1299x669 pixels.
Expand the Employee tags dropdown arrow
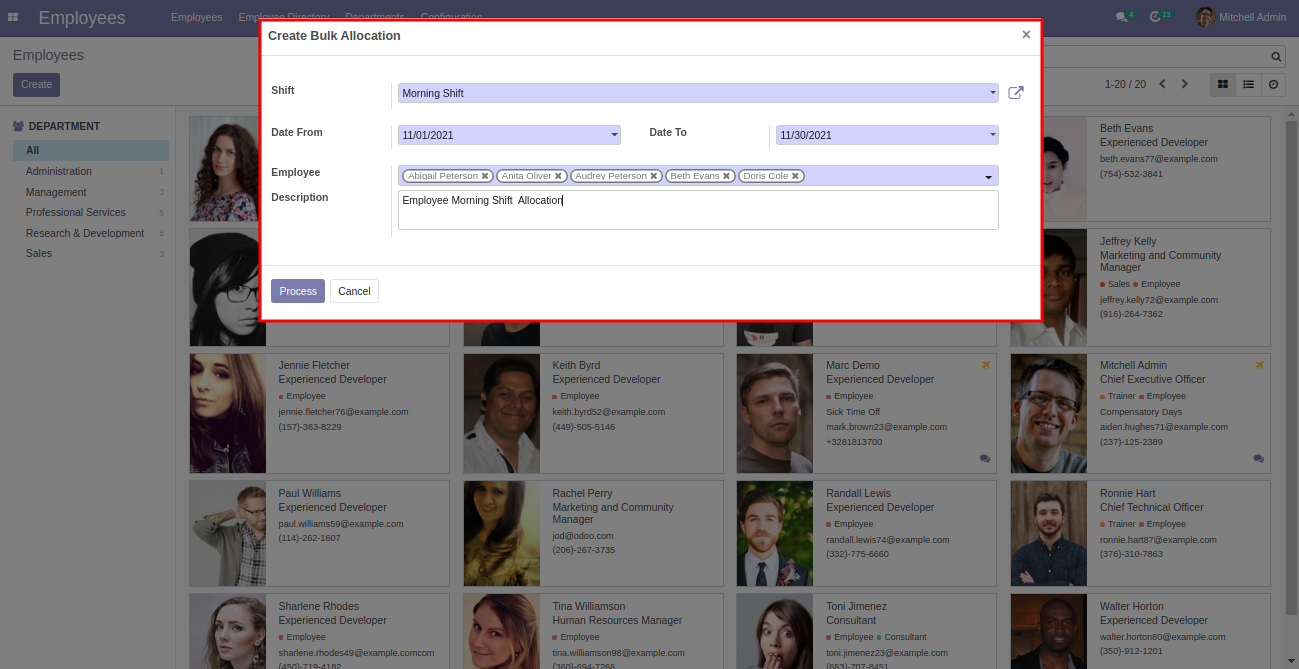point(988,177)
